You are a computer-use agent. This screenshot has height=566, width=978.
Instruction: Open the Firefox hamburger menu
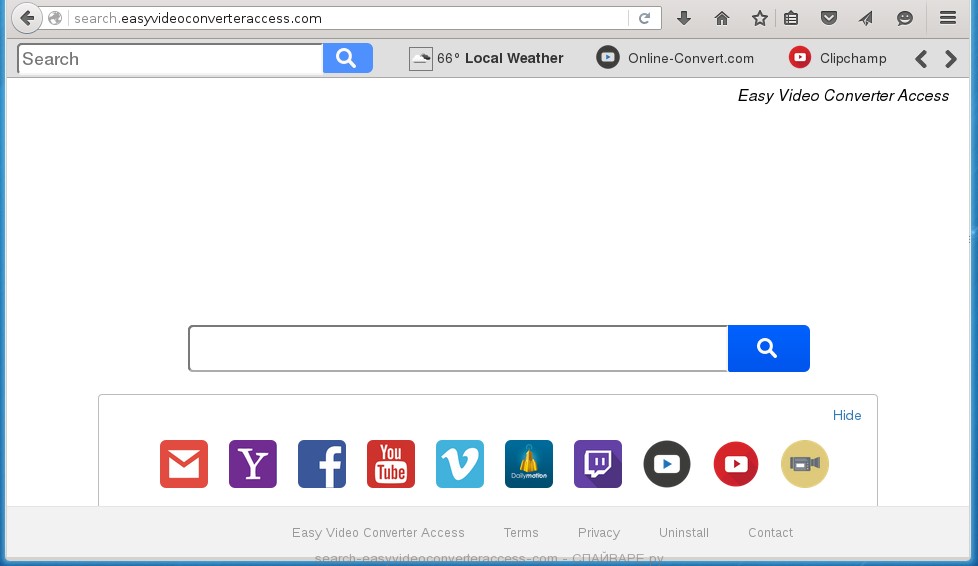click(x=948, y=18)
